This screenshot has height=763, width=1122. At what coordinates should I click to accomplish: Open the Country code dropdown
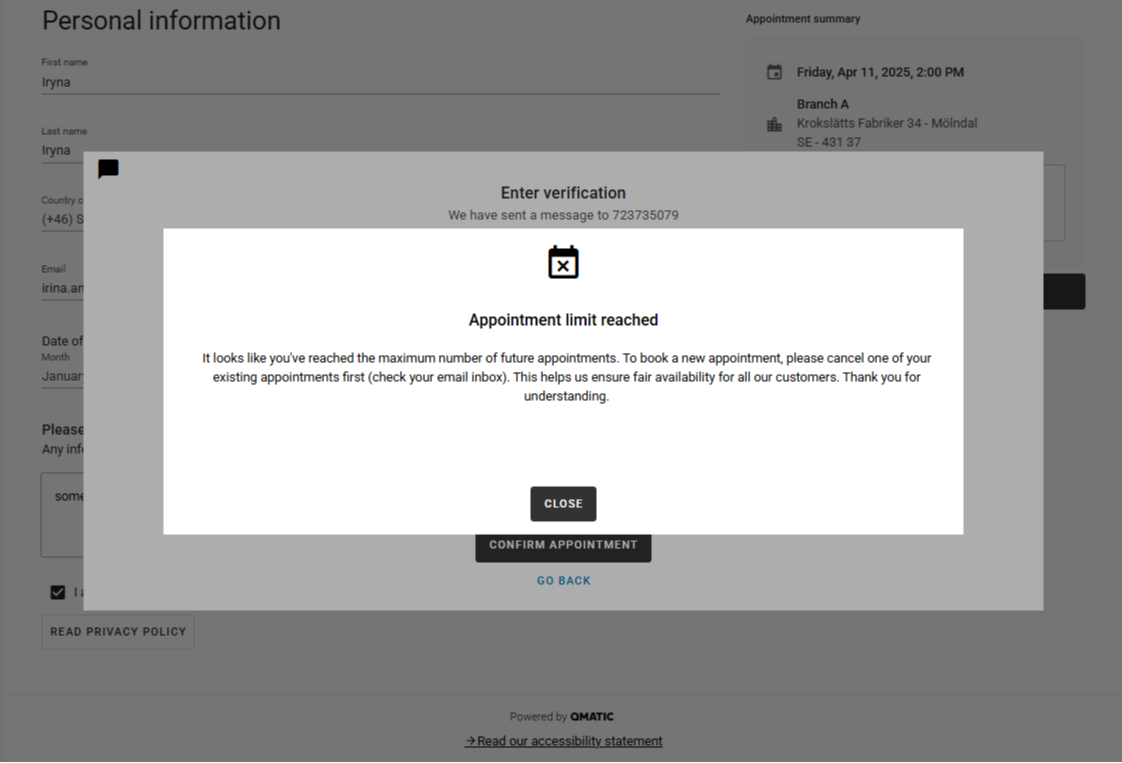point(62,219)
